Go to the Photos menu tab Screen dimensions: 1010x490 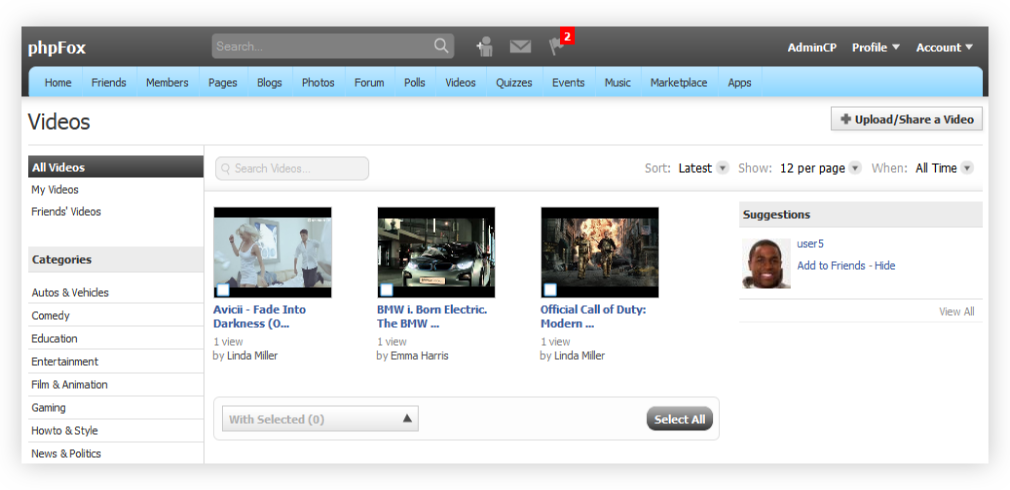click(318, 83)
